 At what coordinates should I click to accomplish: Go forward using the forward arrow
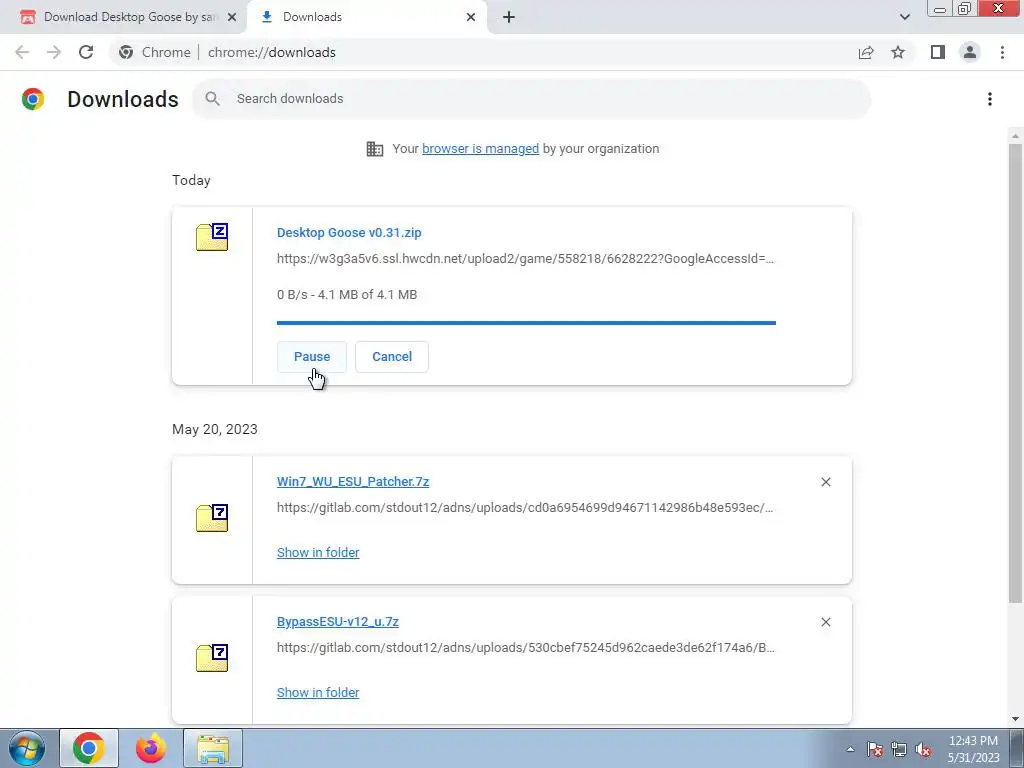[54, 52]
